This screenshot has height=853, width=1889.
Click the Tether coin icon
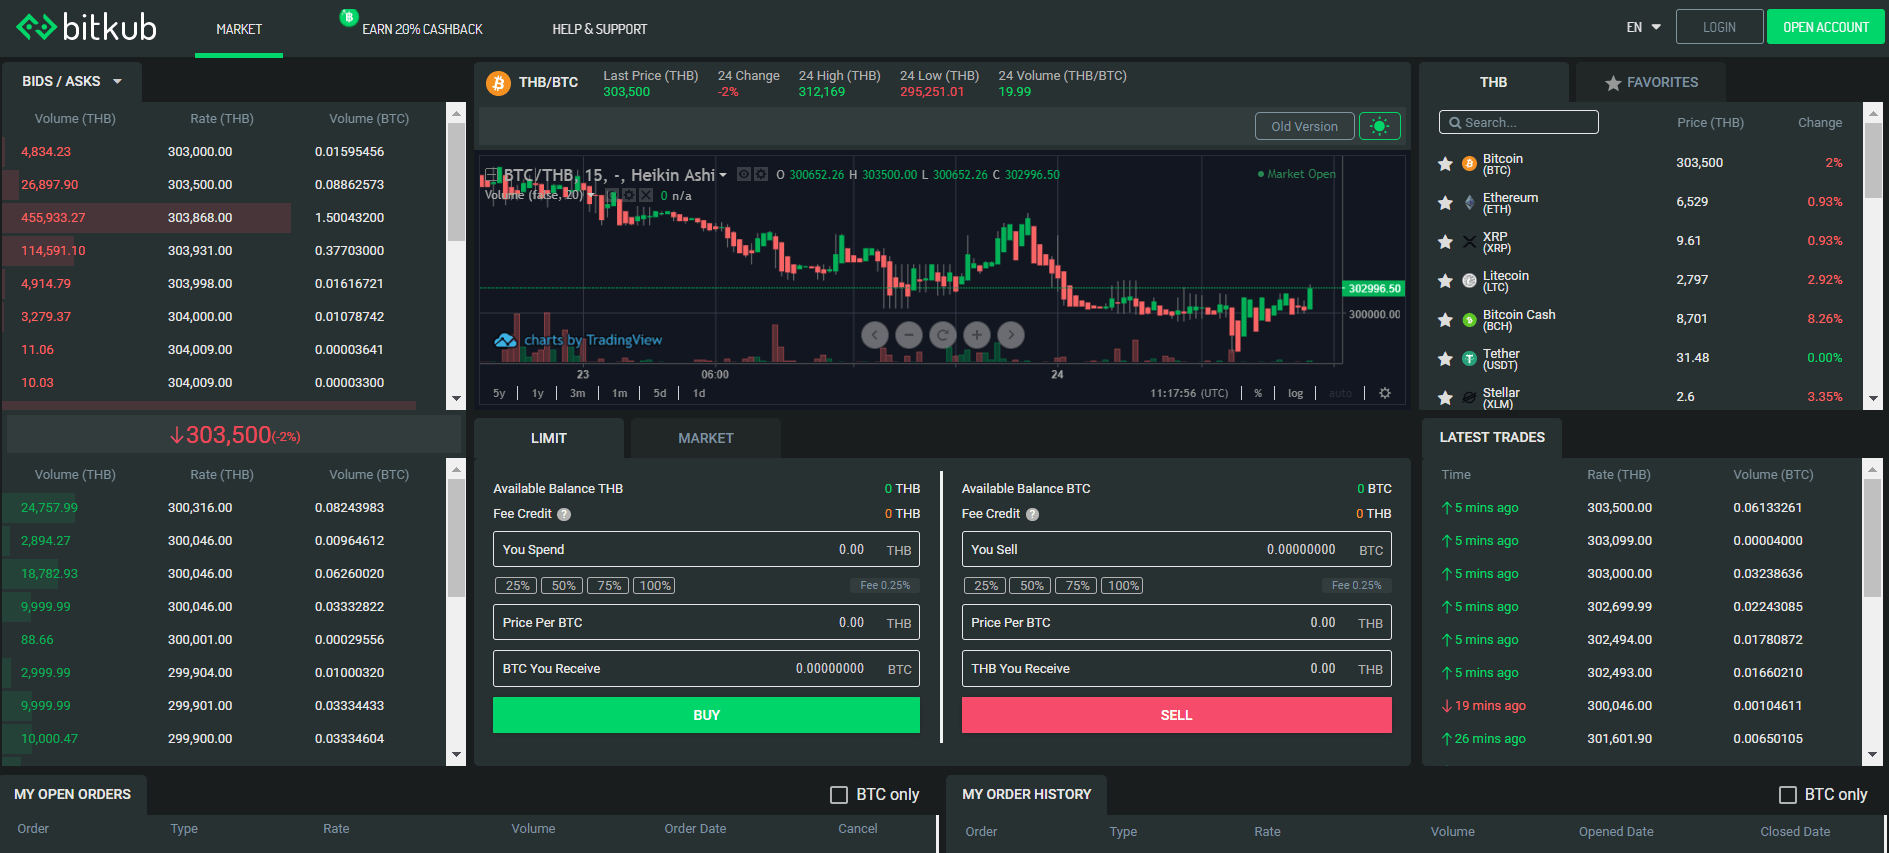click(x=1469, y=359)
